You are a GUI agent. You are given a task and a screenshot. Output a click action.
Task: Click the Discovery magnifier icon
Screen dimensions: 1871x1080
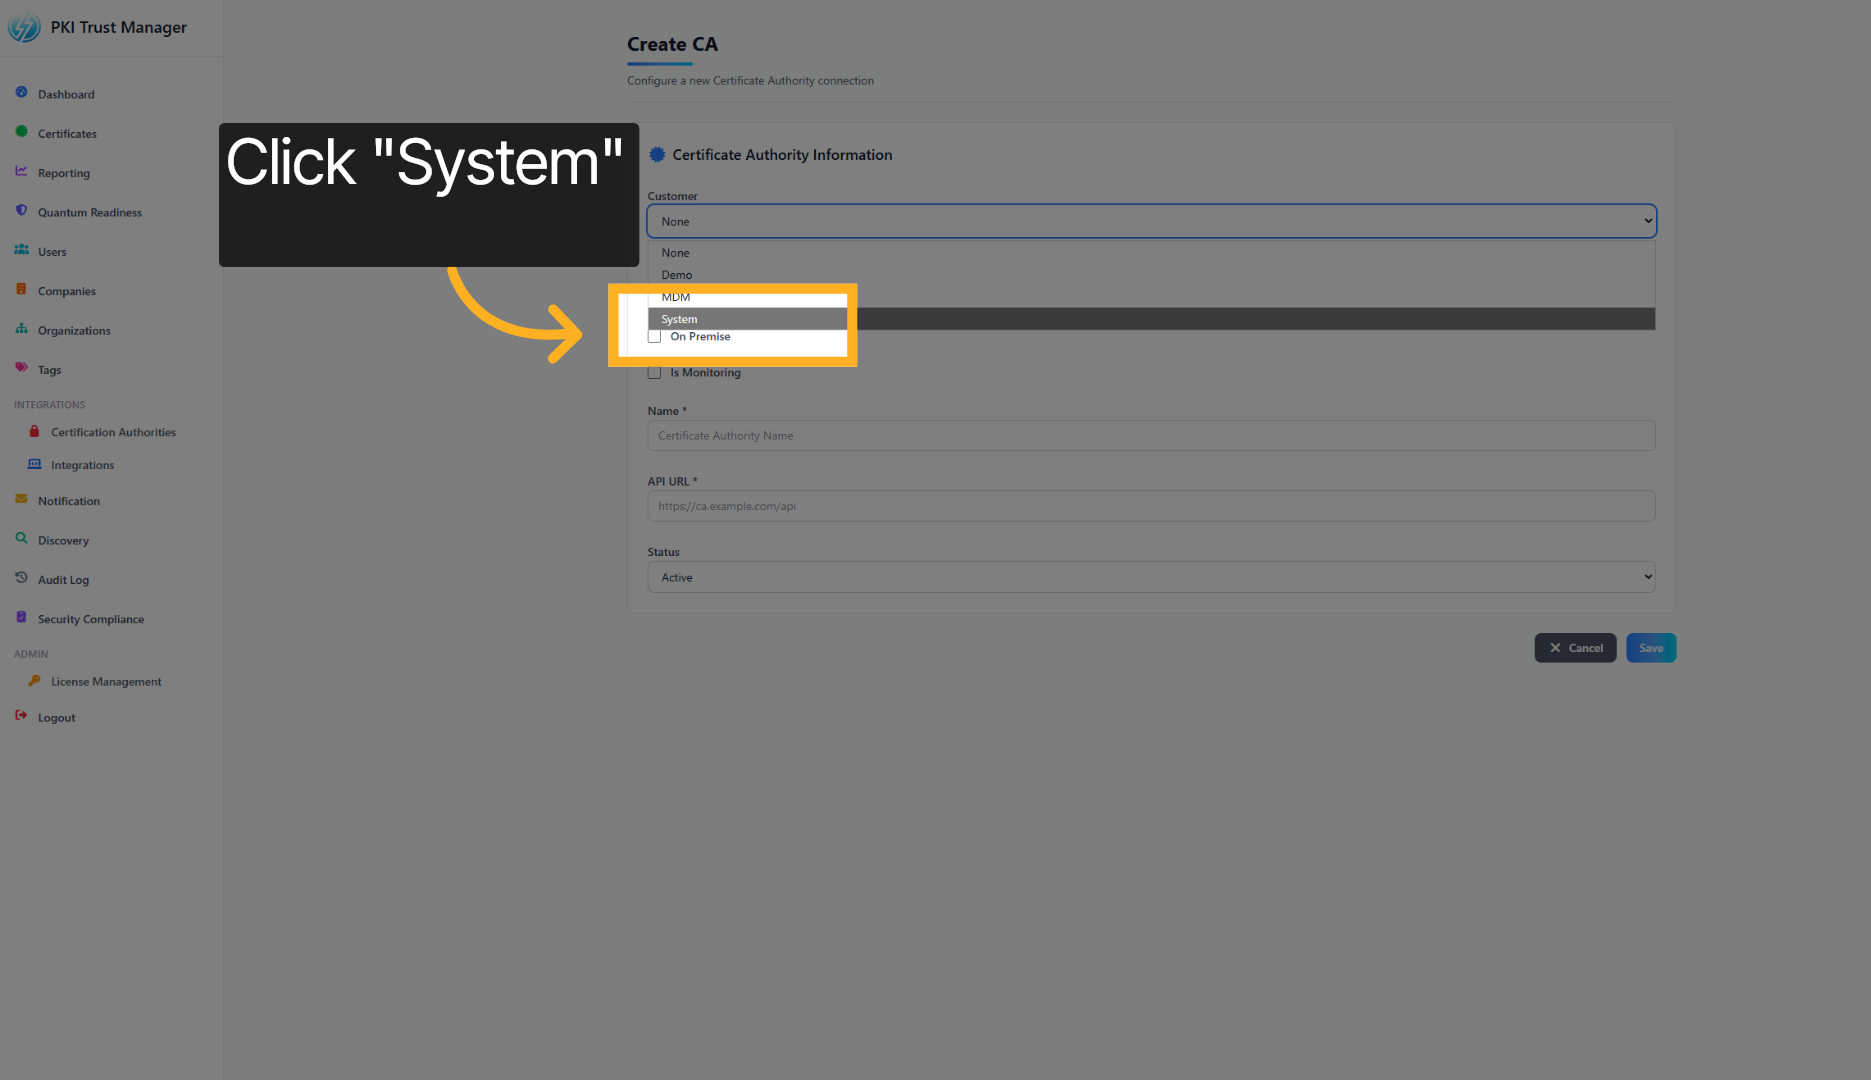[21, 538]
